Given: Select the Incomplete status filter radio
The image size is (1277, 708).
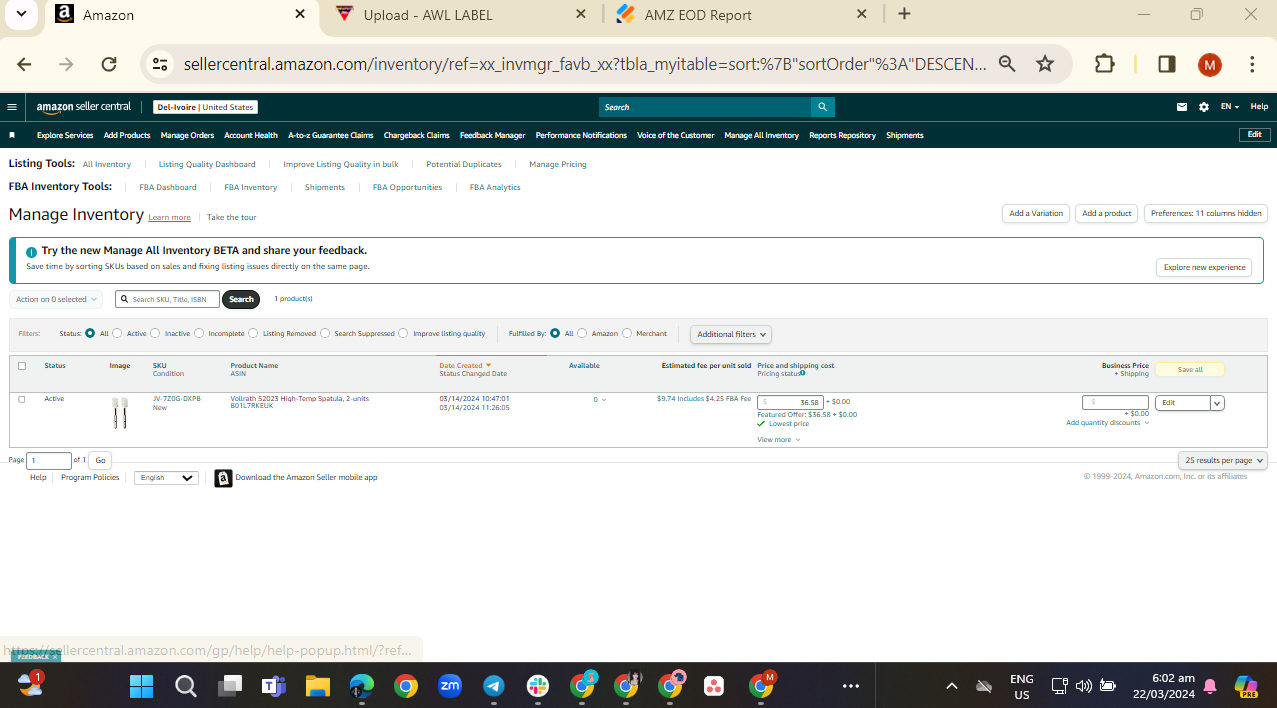Looking at the screenshot, I should tap(199, 333).
